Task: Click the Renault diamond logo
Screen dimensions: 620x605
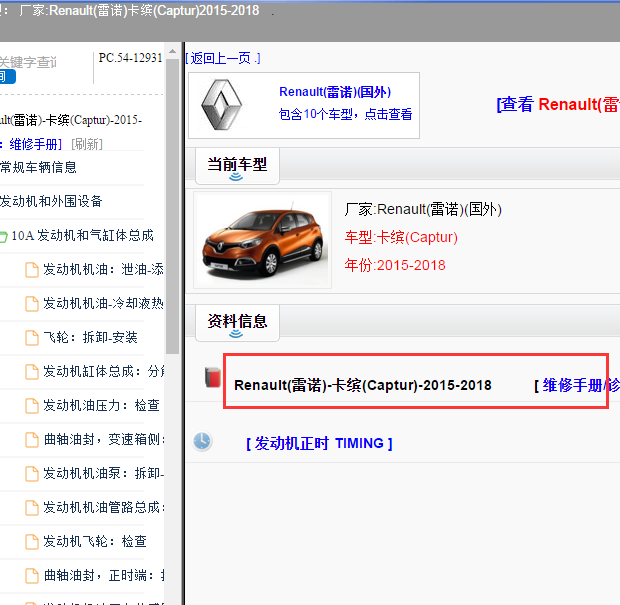Action: 221,105
